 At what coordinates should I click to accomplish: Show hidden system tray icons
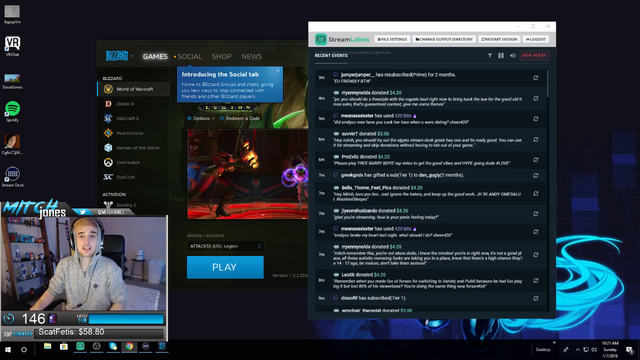click(578, 350)
